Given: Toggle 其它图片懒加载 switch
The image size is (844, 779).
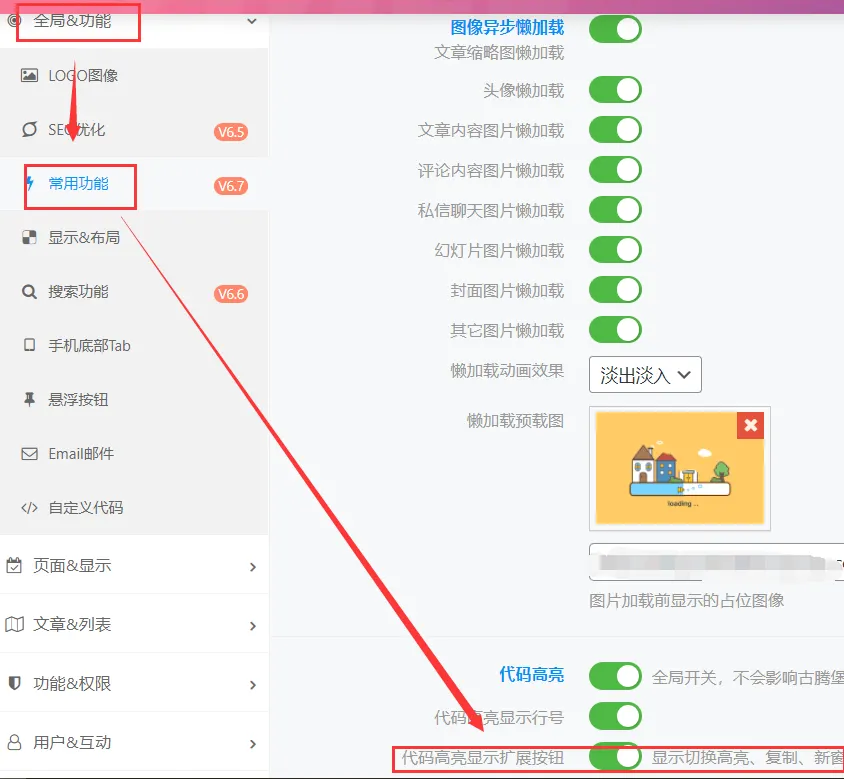Looking at the screenshot, I should (x=615, y=329).
